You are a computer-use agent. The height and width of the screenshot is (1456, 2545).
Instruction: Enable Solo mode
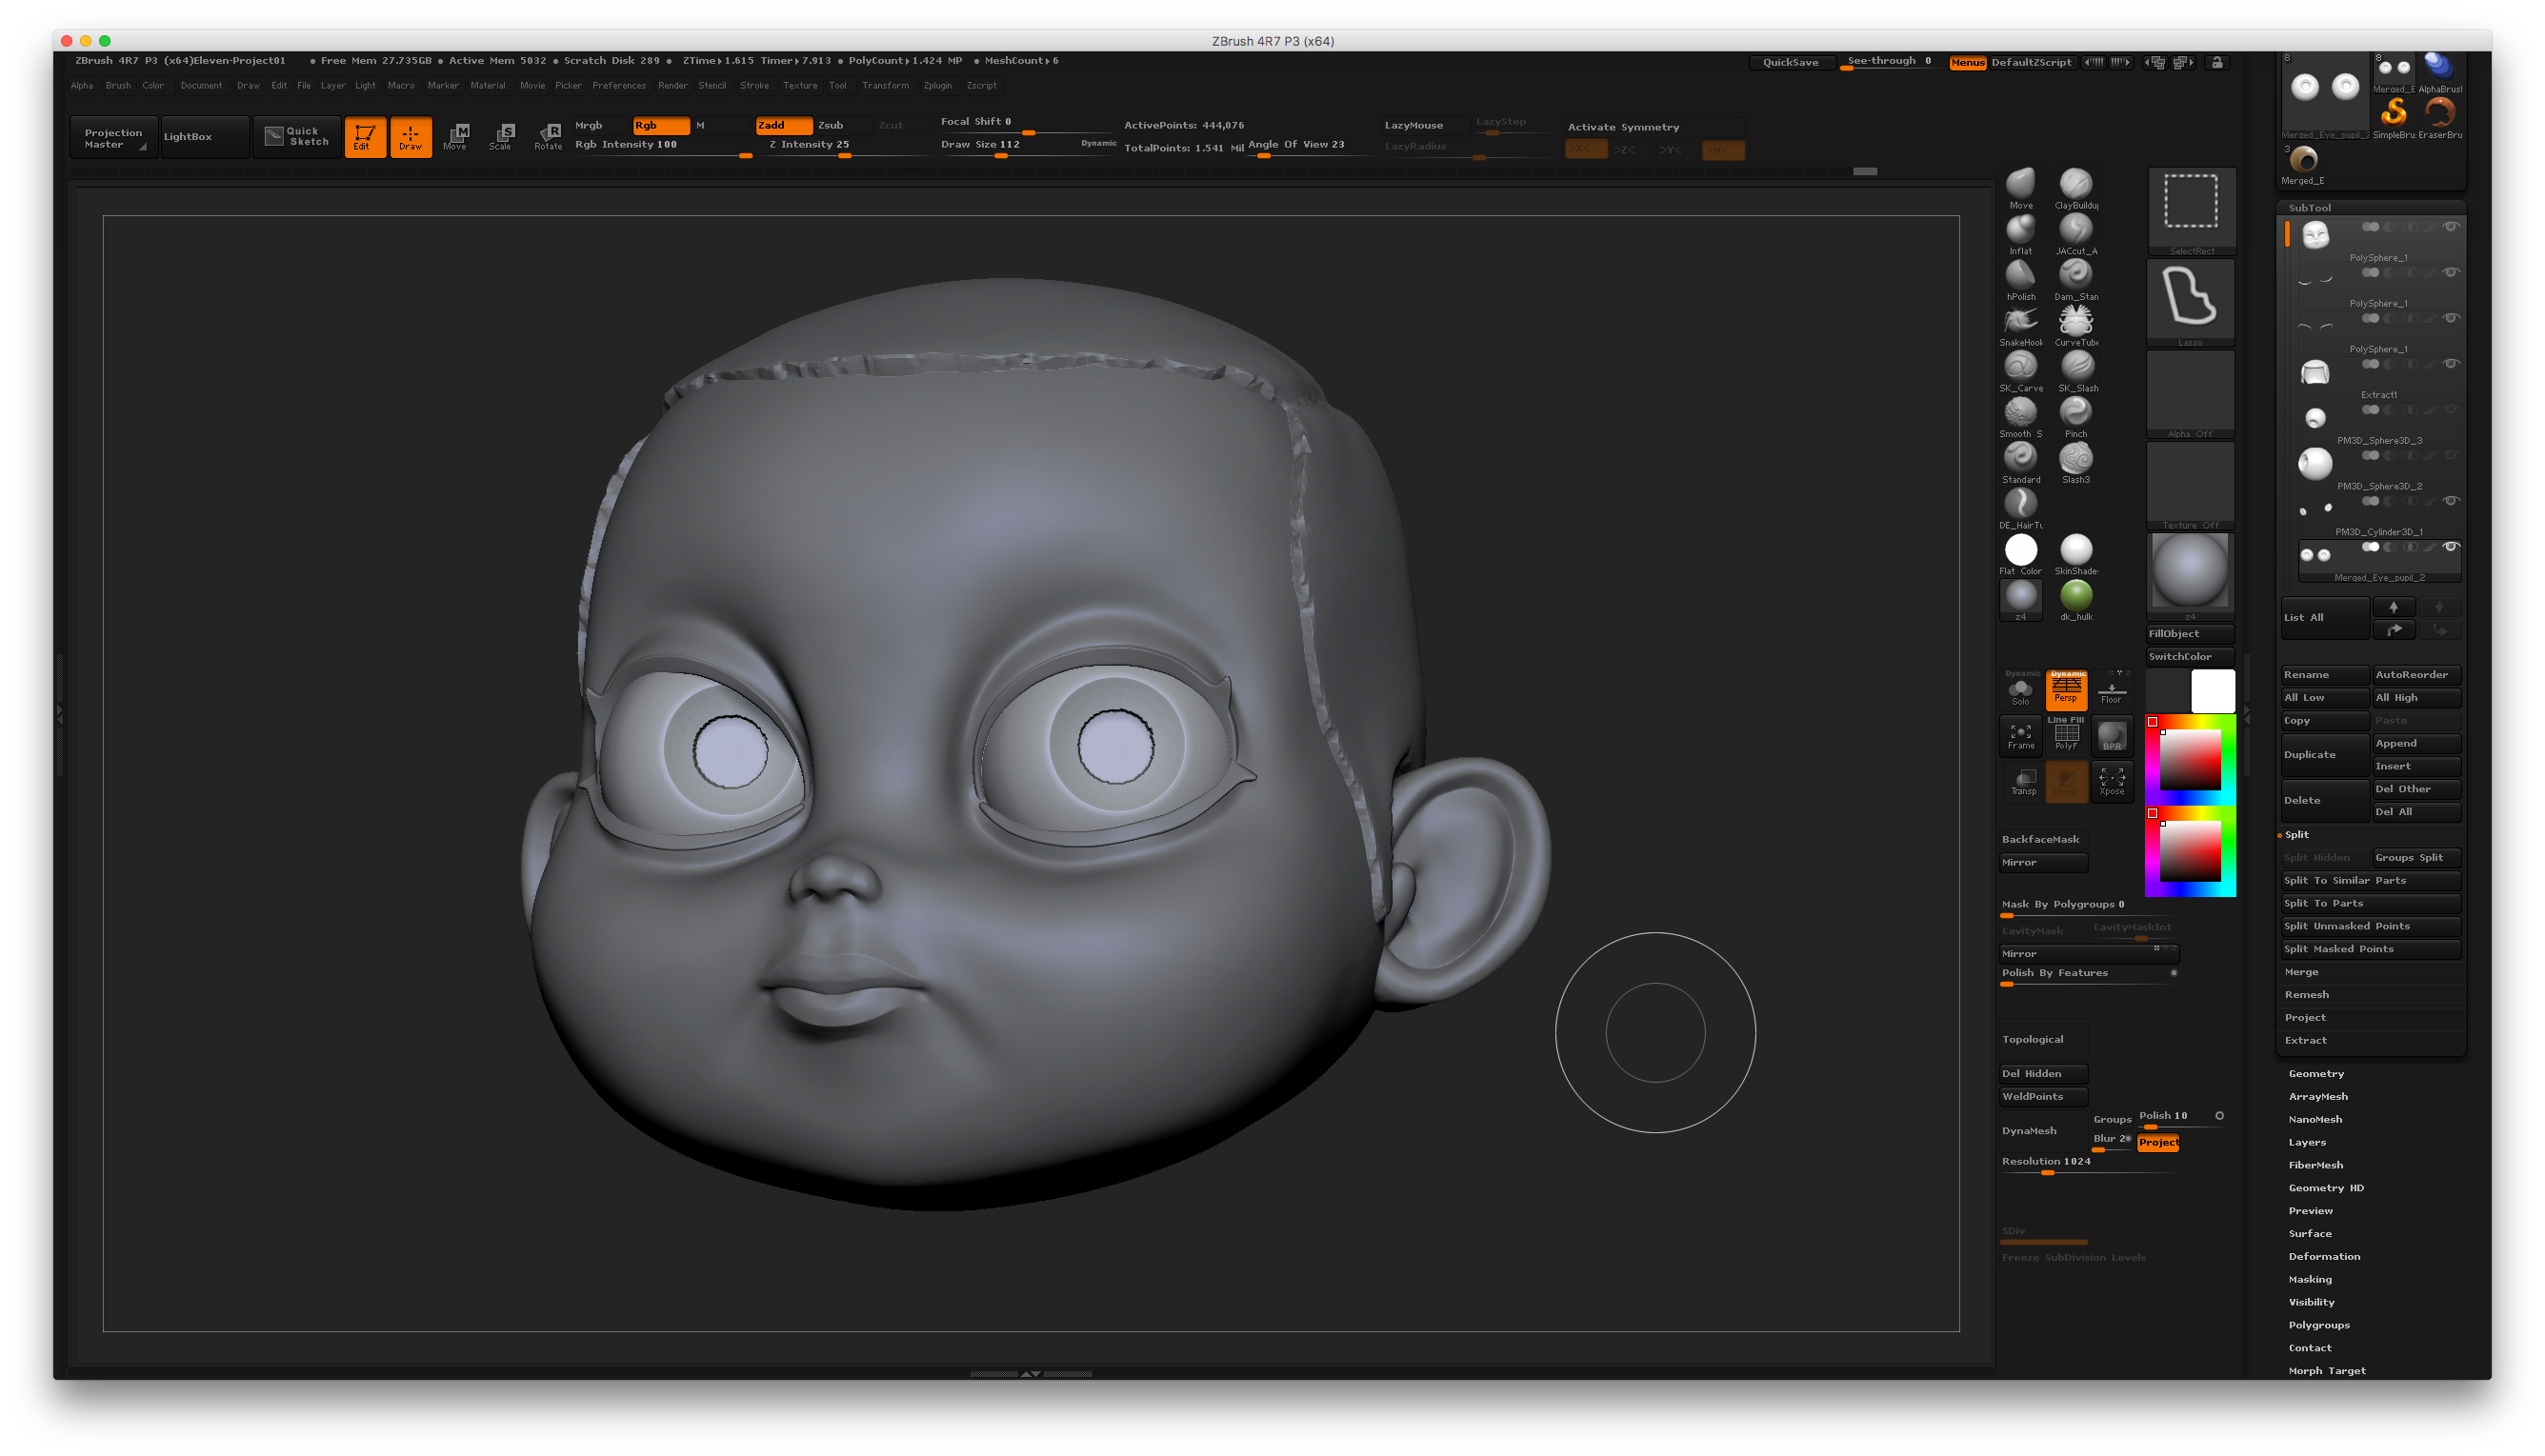[x=2020, y=690]
